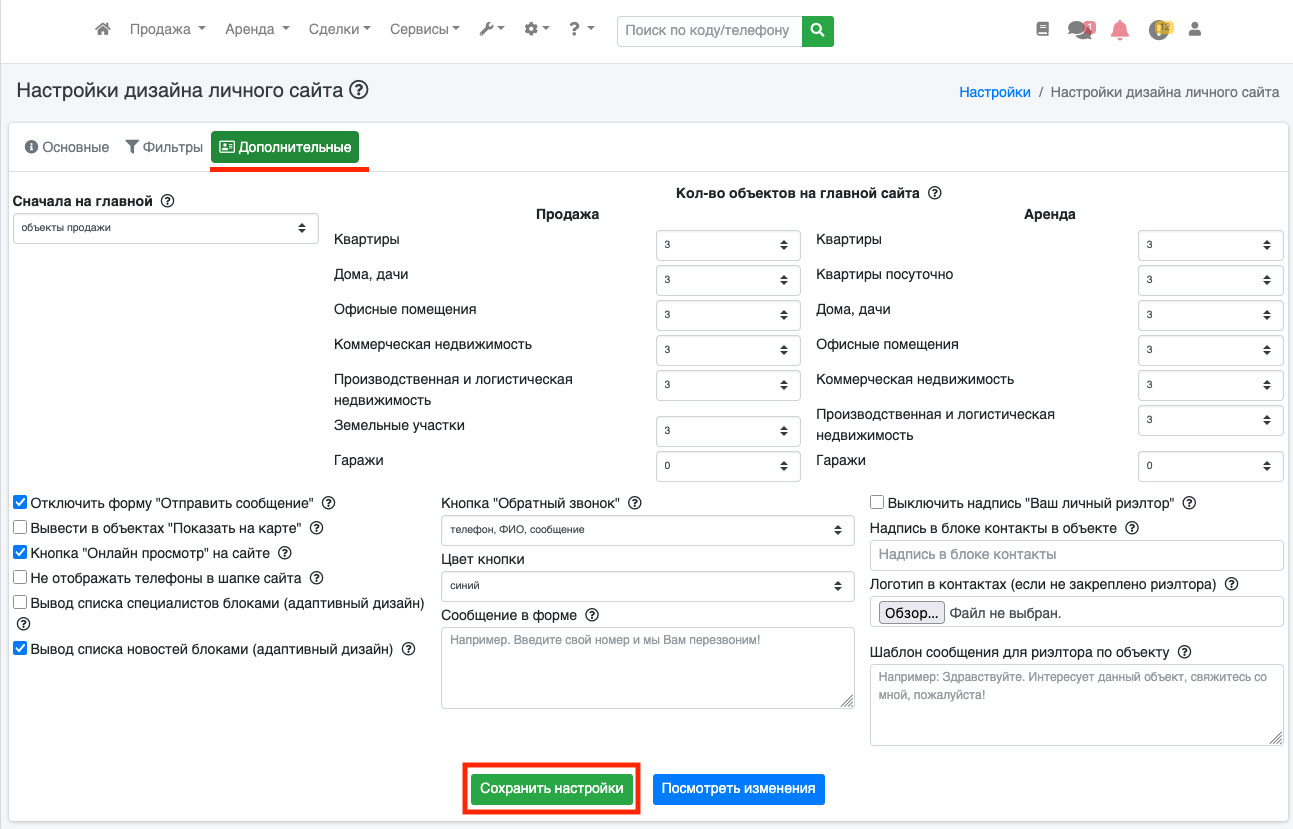Viewport: 1293px width, 829px height.
Task: Open the wrench tools menu
Action: (x=491, y=30)
